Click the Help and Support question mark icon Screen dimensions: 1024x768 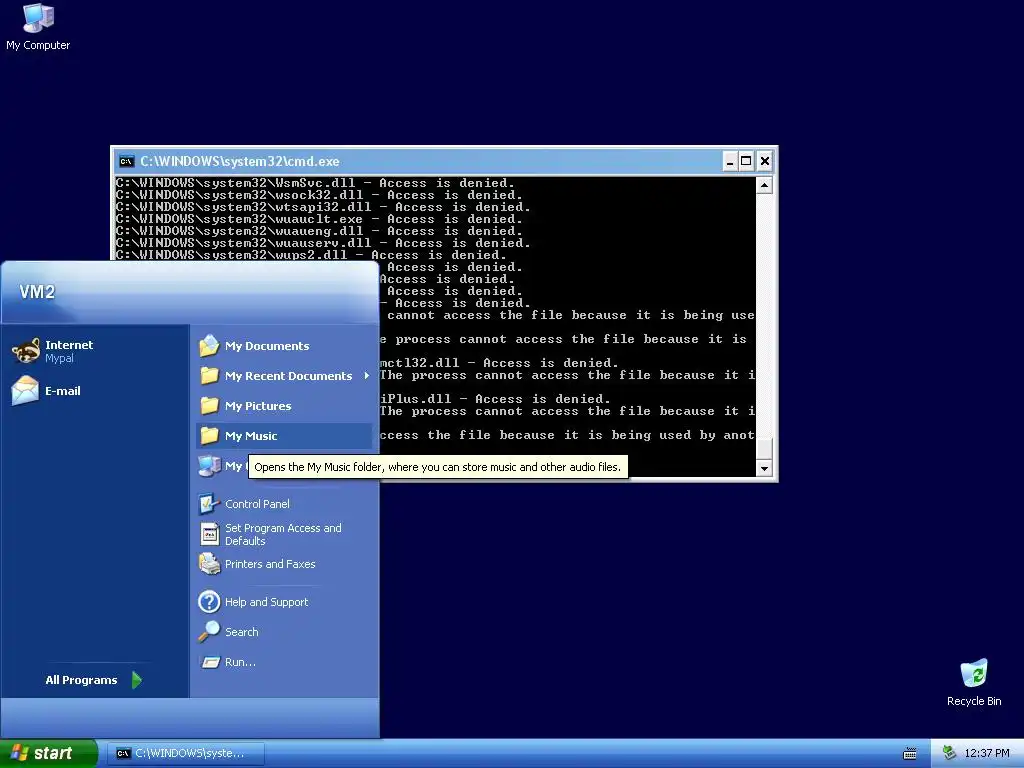[x=209, y=601]
